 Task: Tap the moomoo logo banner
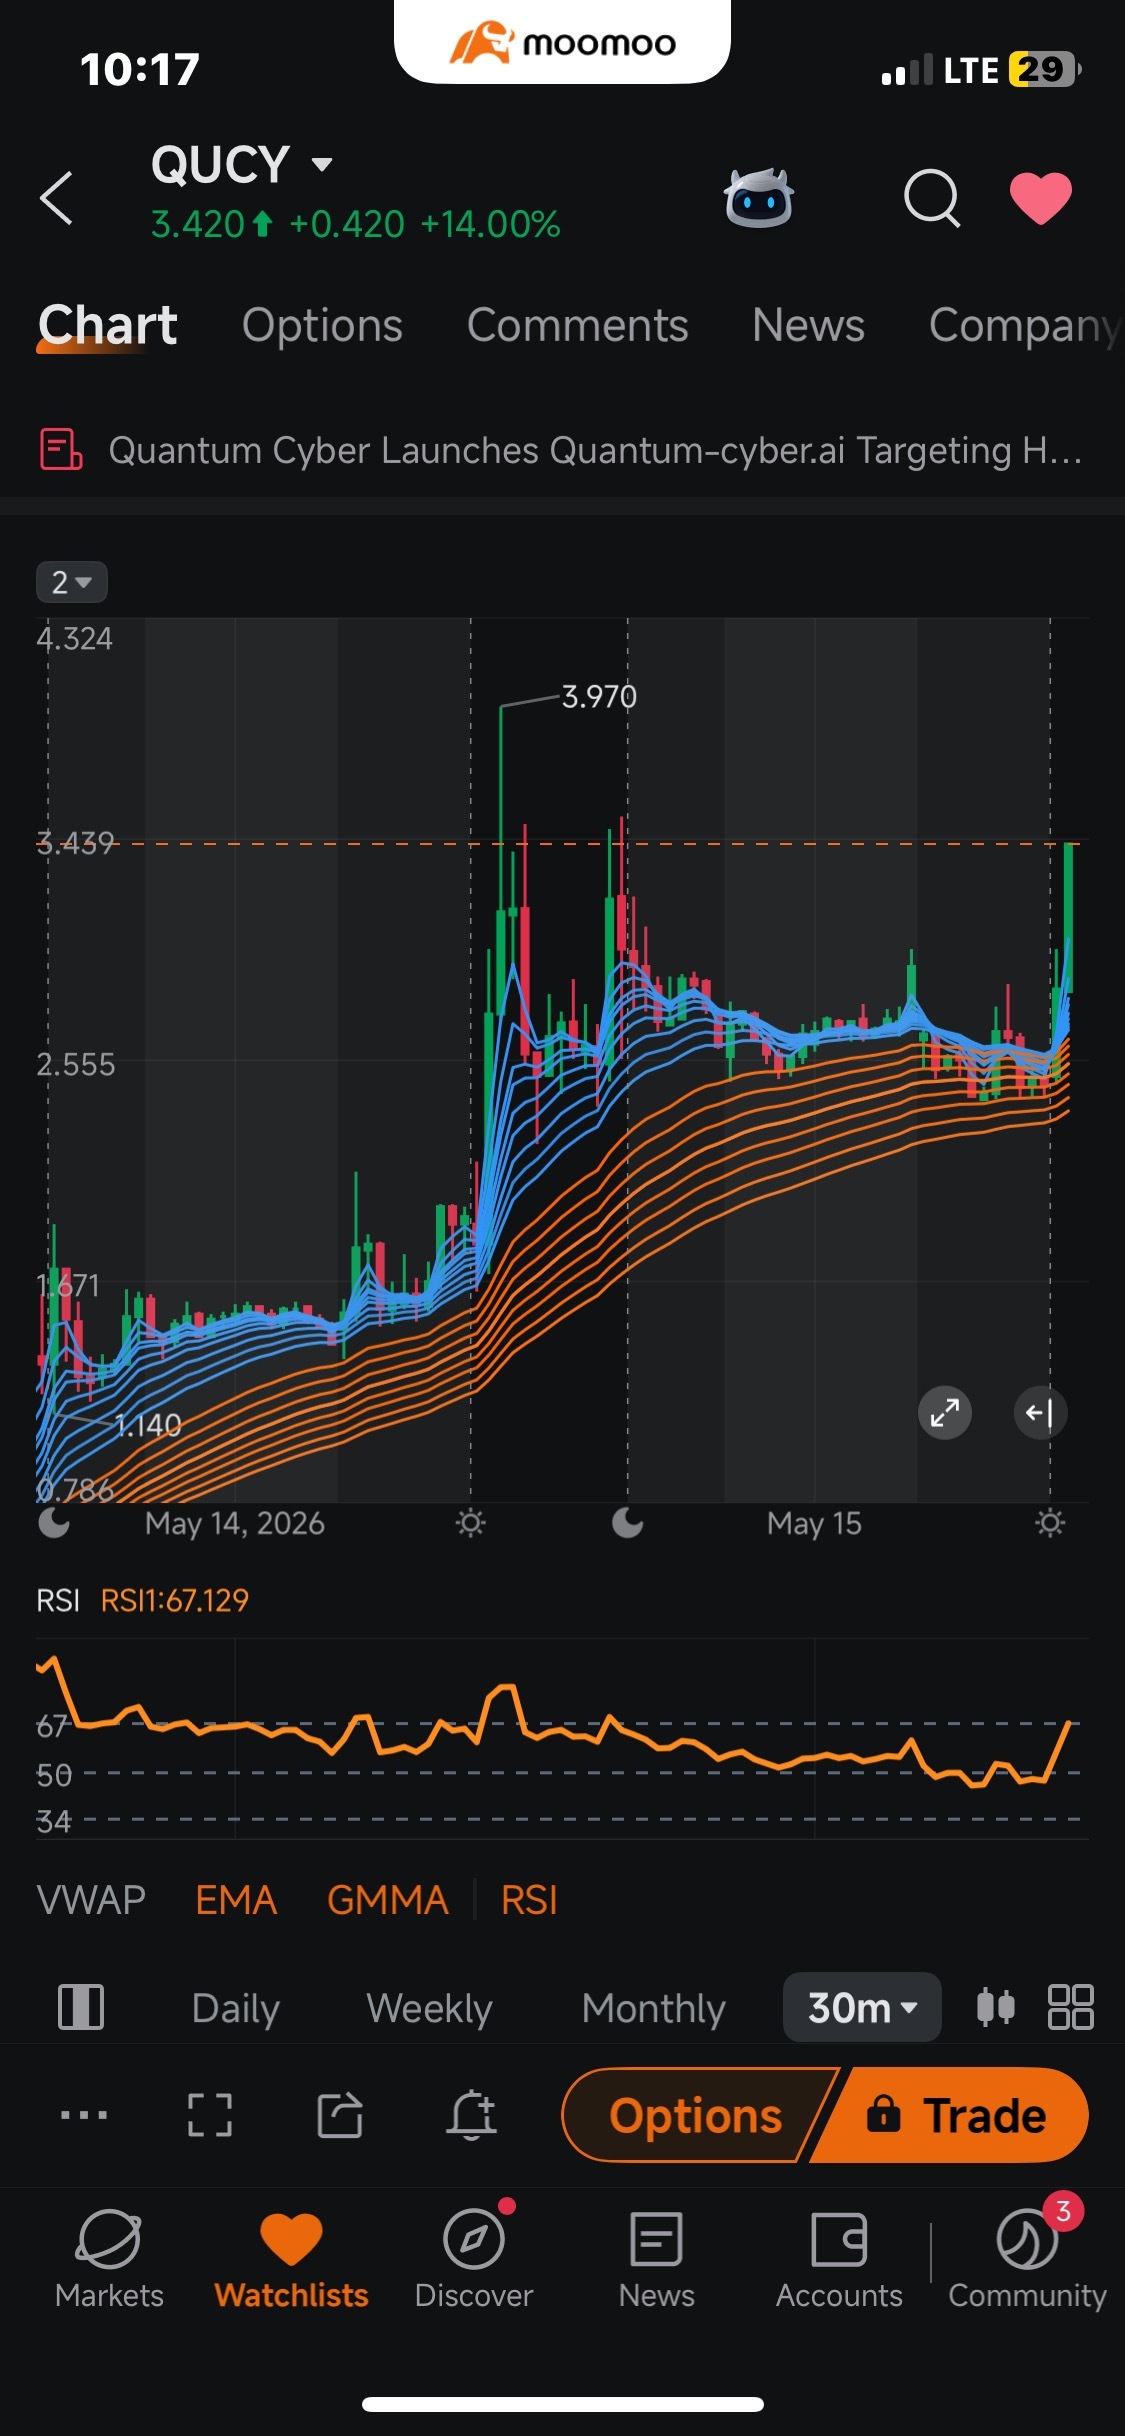563,42
